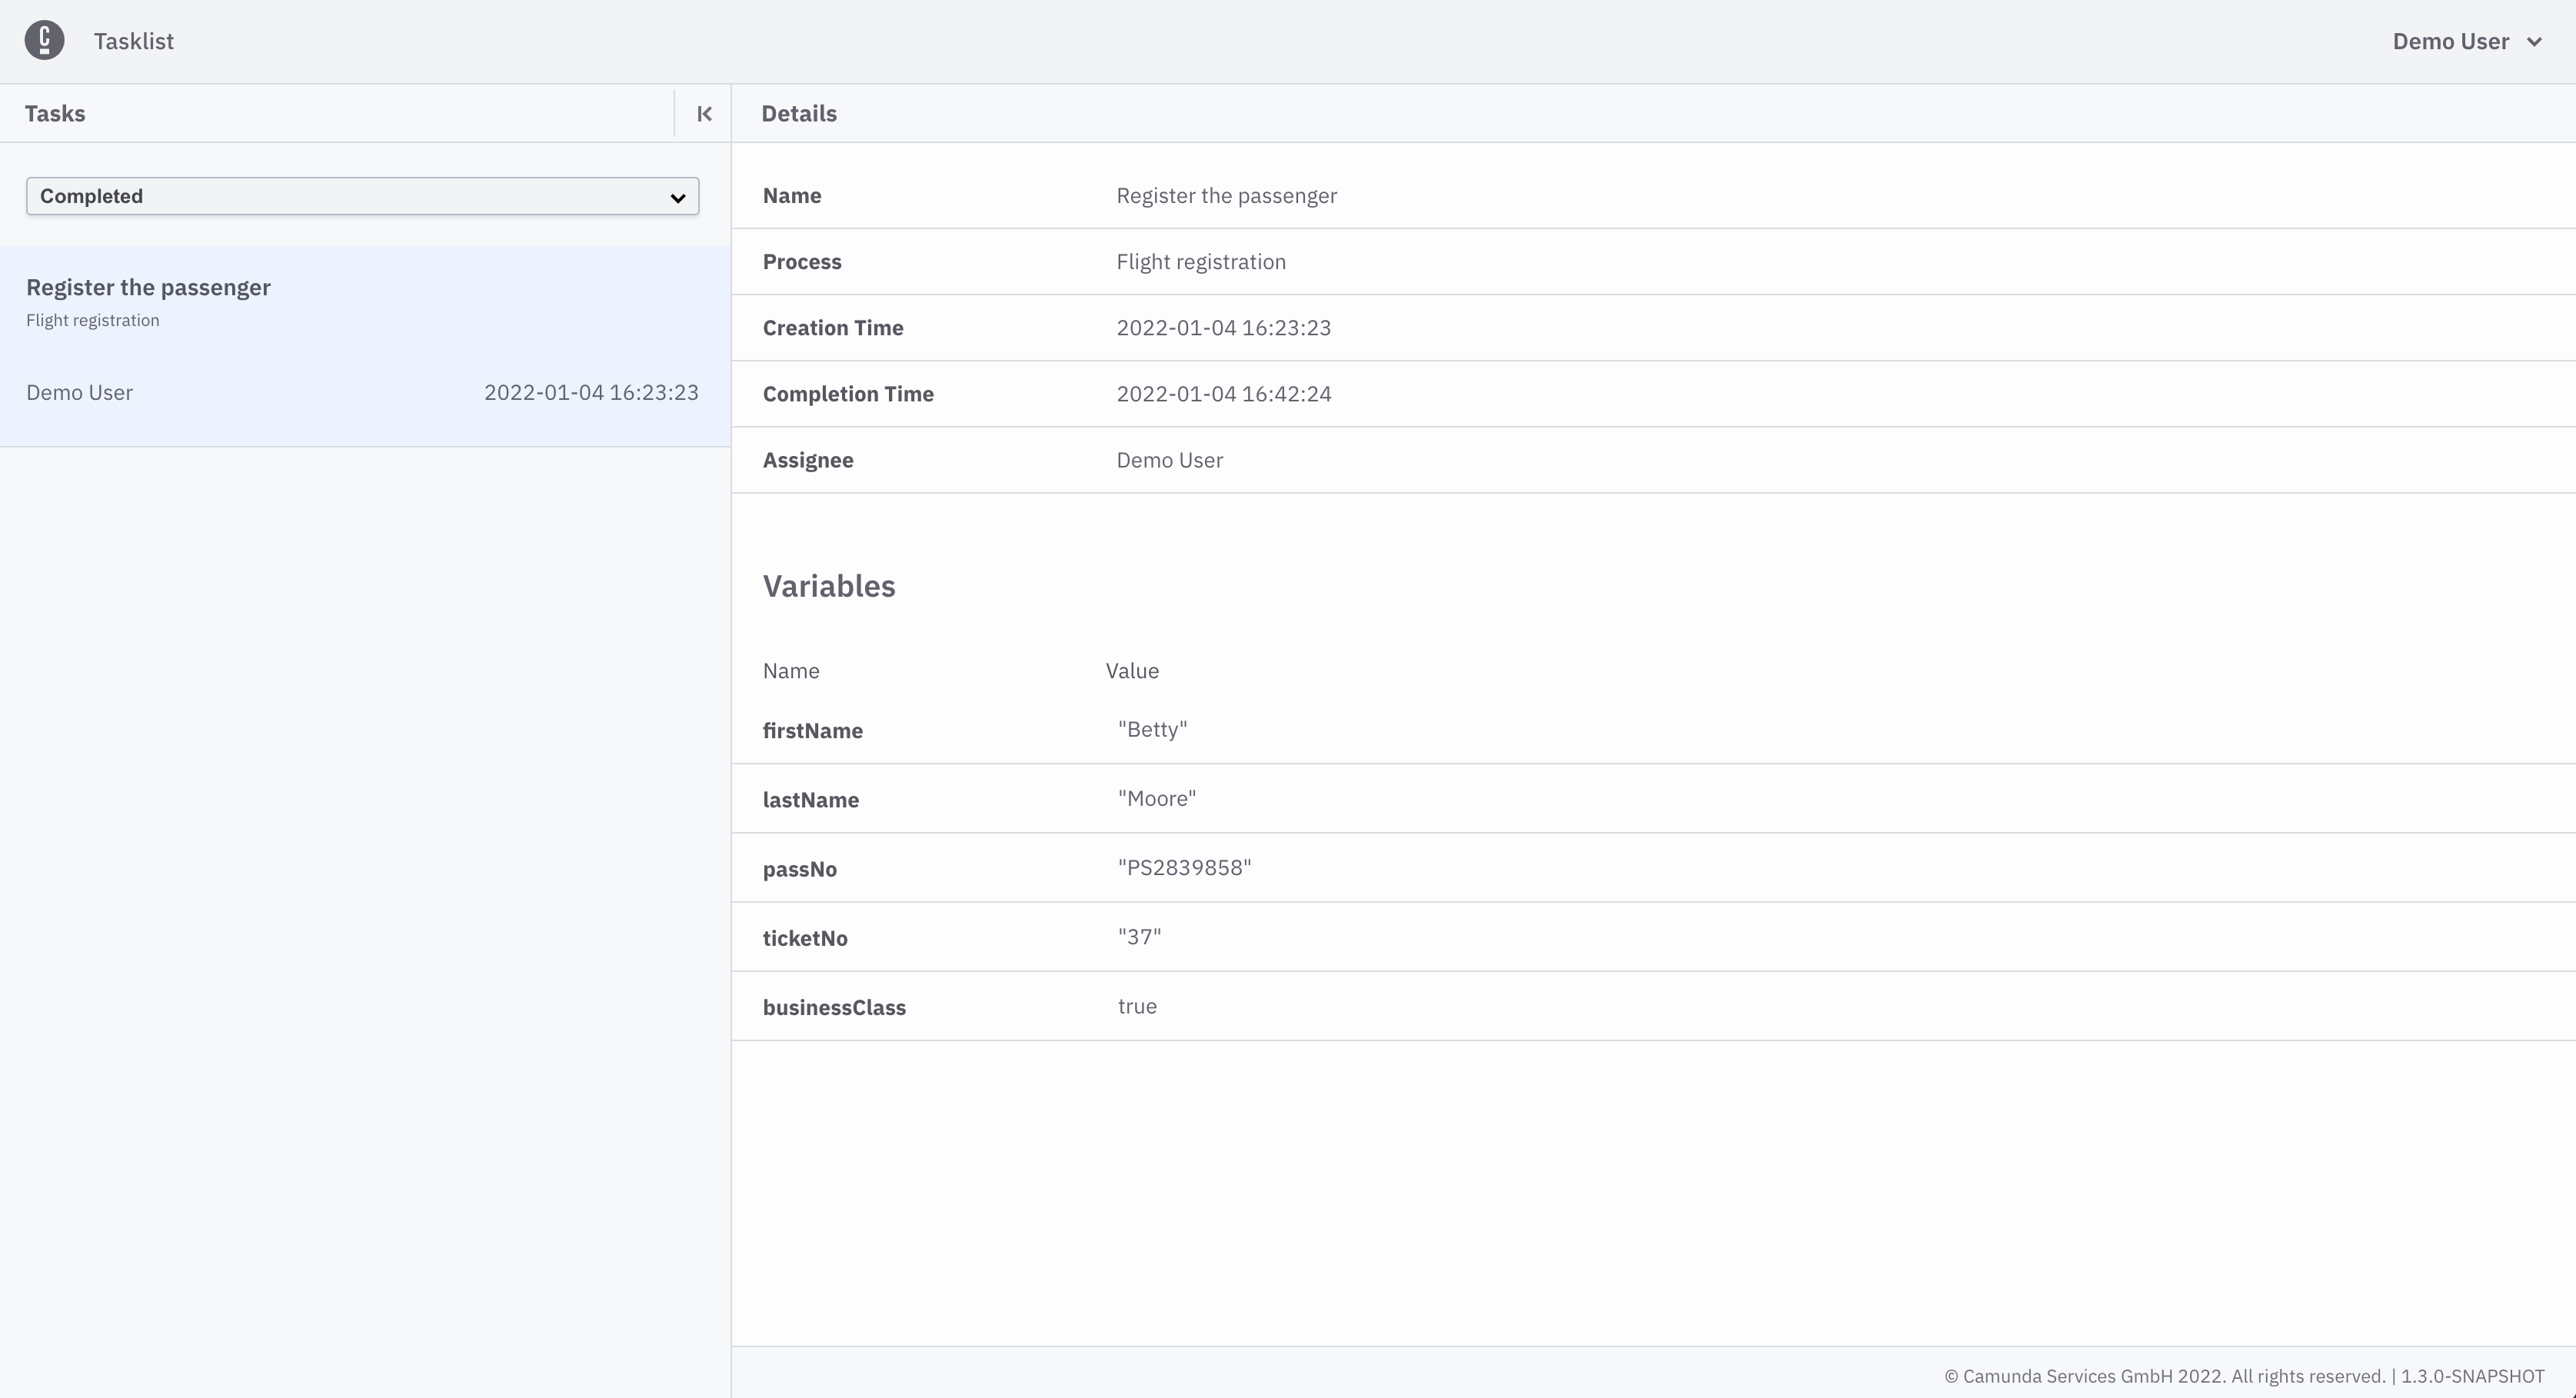2576x1398 pixels.
Task: Select the Register the passenger task
Action: (148, 288)
